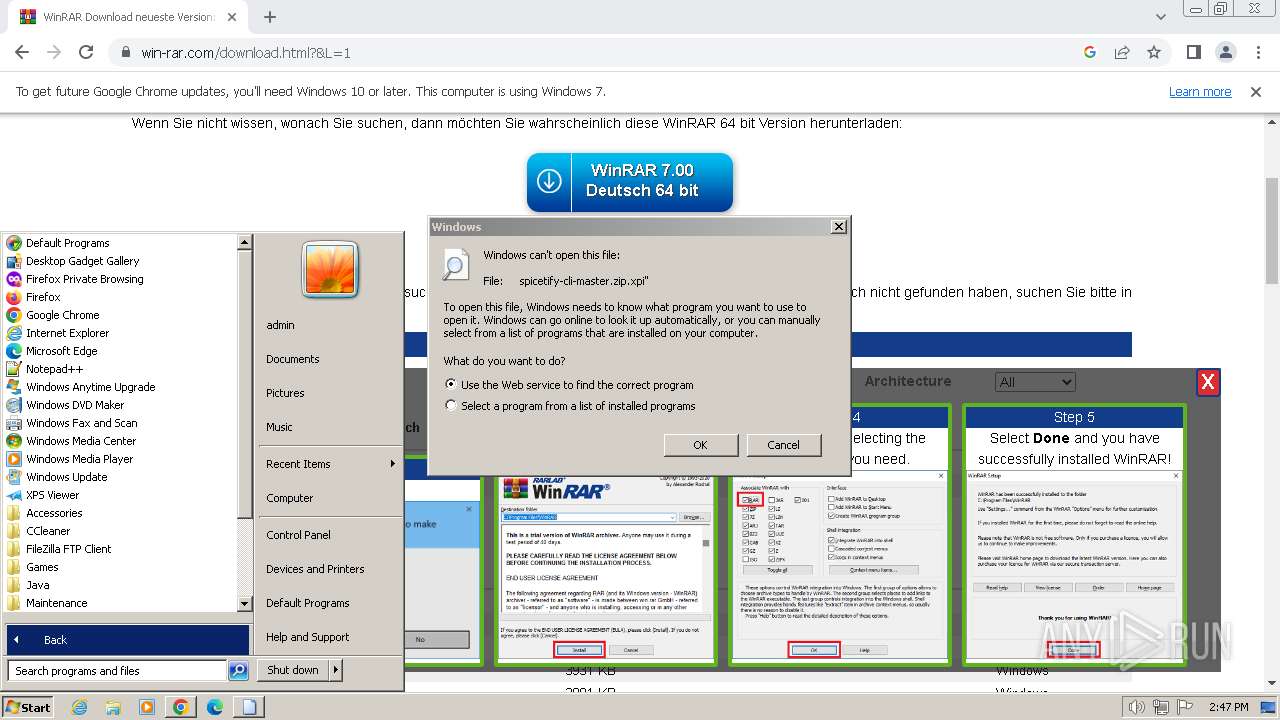Click the Search programs and files field
This screenshot has width=1280, height=720.
(117, 671)
